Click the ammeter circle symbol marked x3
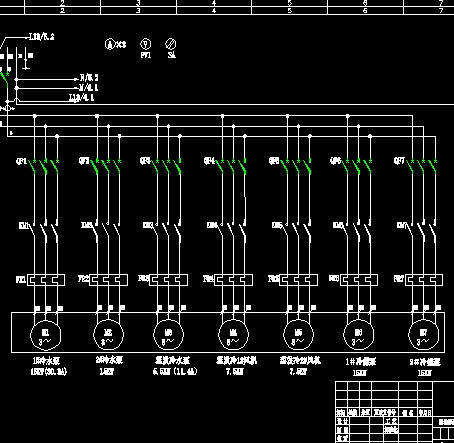This screenshot has height=443, width=454. tap(110, 44)
